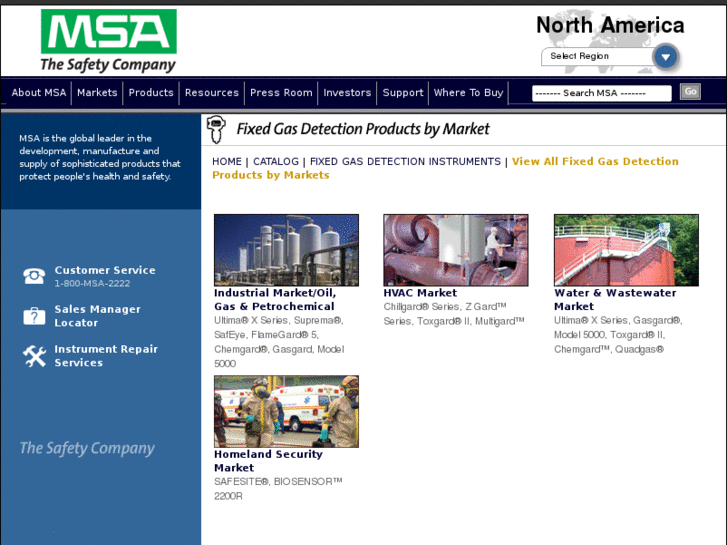Open the Resources menu
The height and width of the screenshot is (545, 727).
211,93
